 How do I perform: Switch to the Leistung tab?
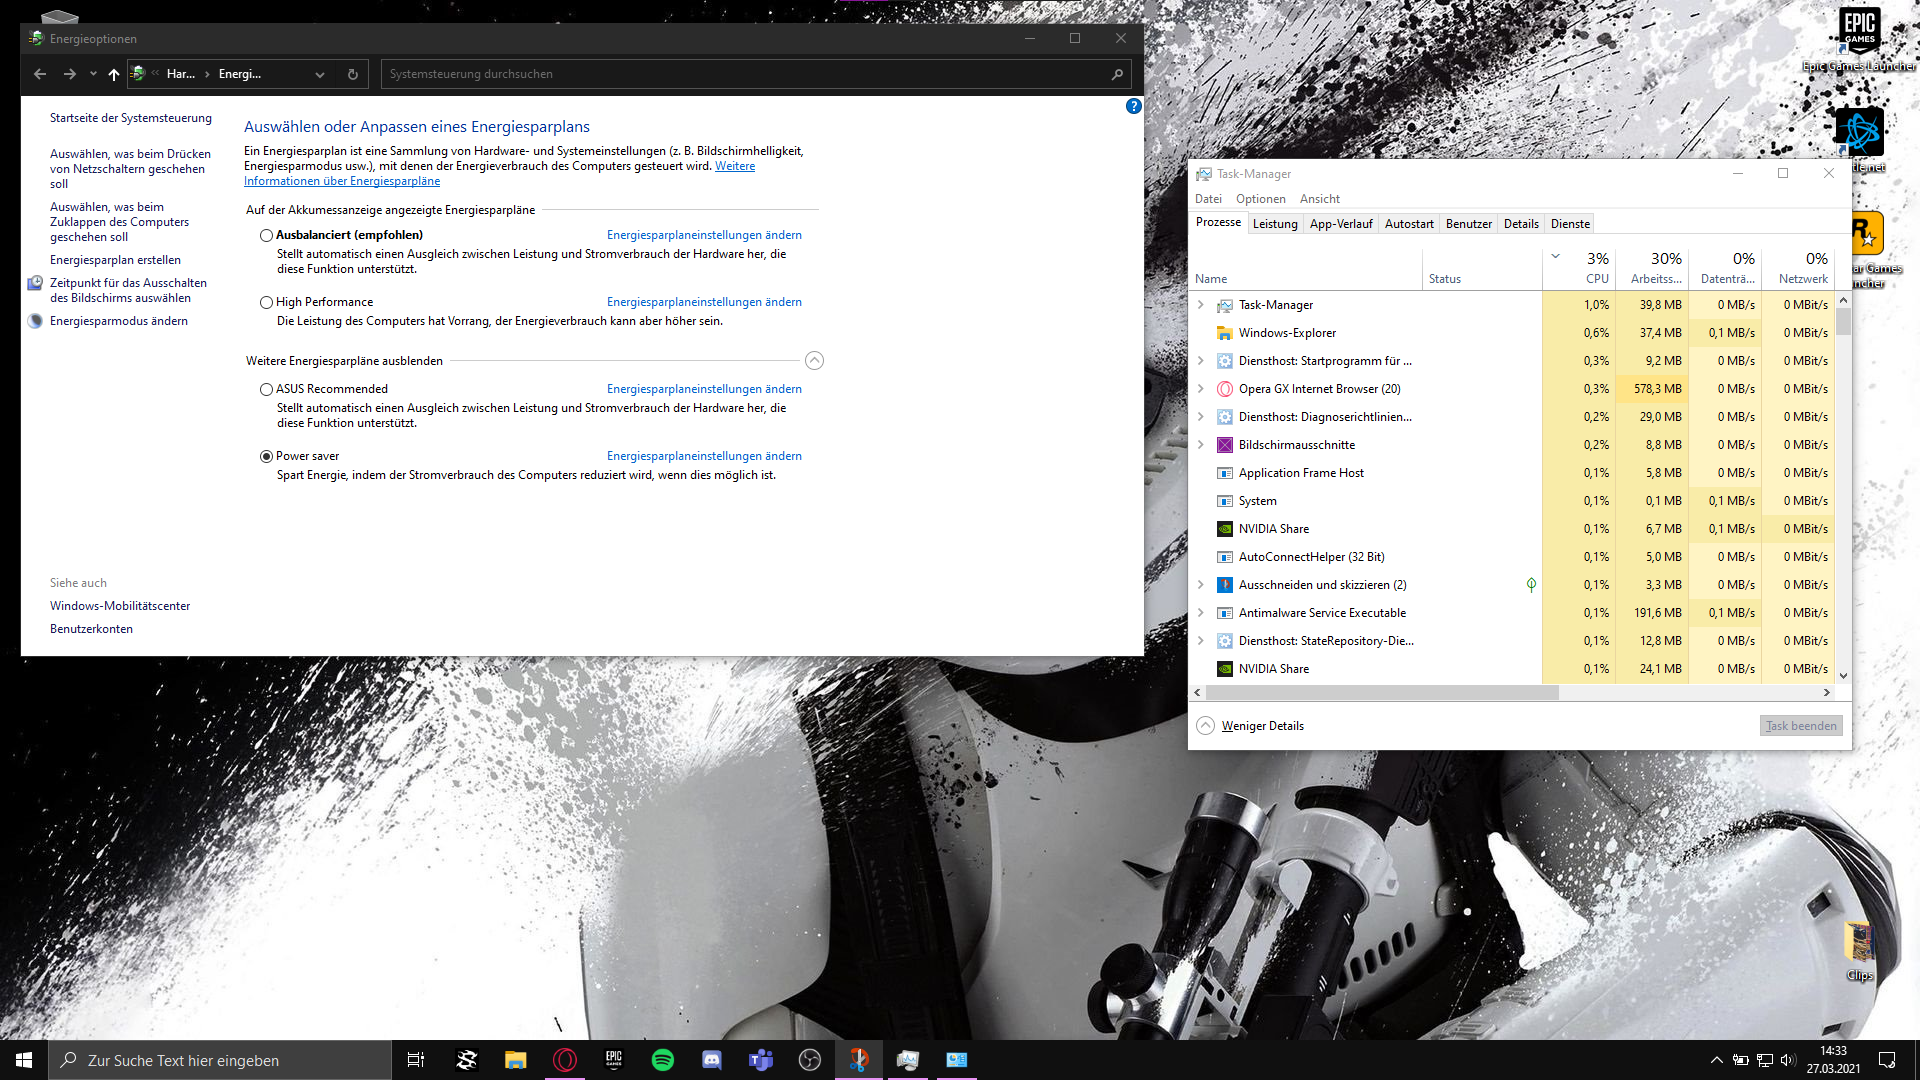tap(1275, 224)
